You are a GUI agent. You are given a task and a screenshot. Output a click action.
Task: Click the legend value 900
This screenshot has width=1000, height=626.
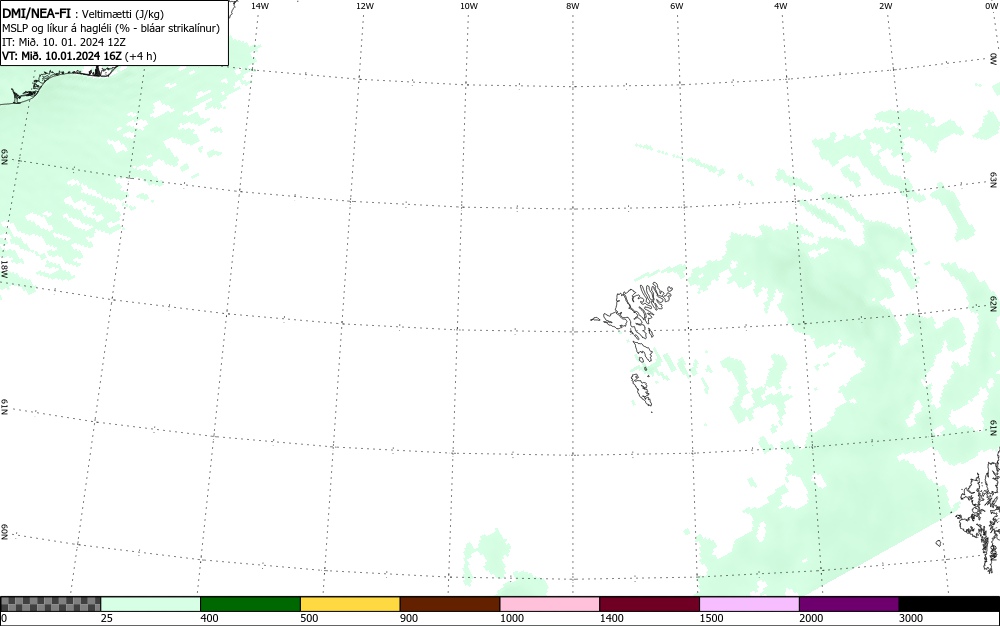[x=409, y=618]
